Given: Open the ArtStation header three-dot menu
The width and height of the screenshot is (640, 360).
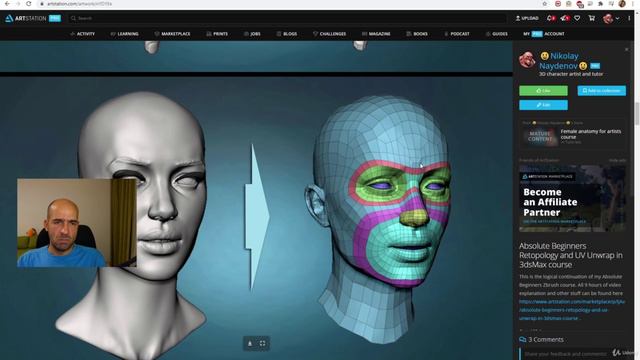Looking at the screenshot, I should (629, 18).
